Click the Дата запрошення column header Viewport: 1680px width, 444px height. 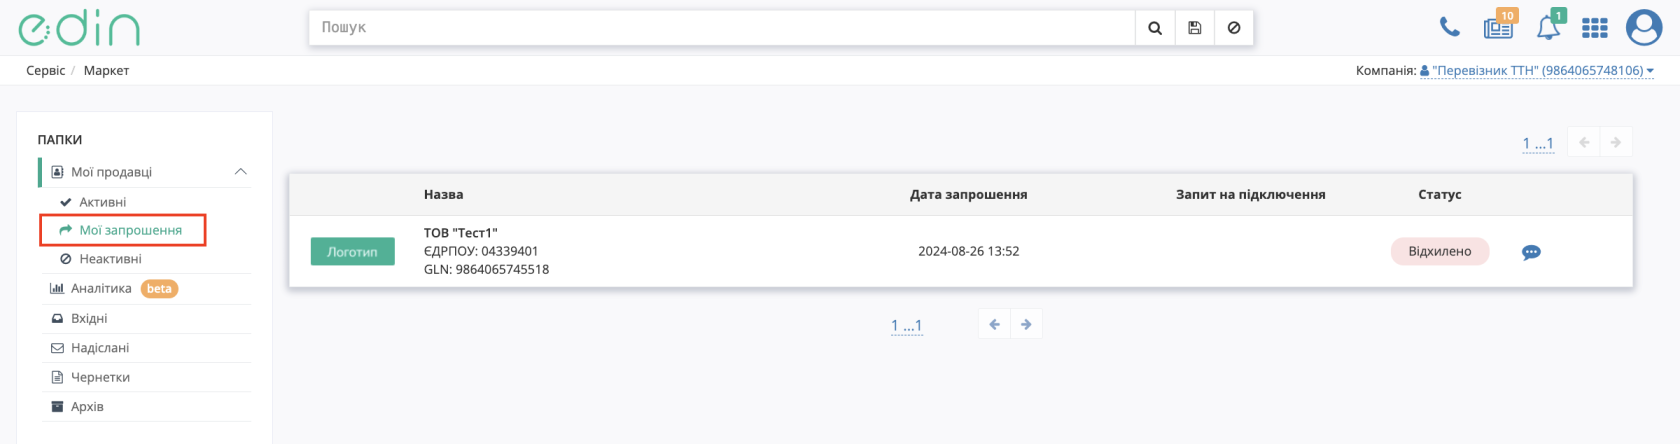point(969,194)
